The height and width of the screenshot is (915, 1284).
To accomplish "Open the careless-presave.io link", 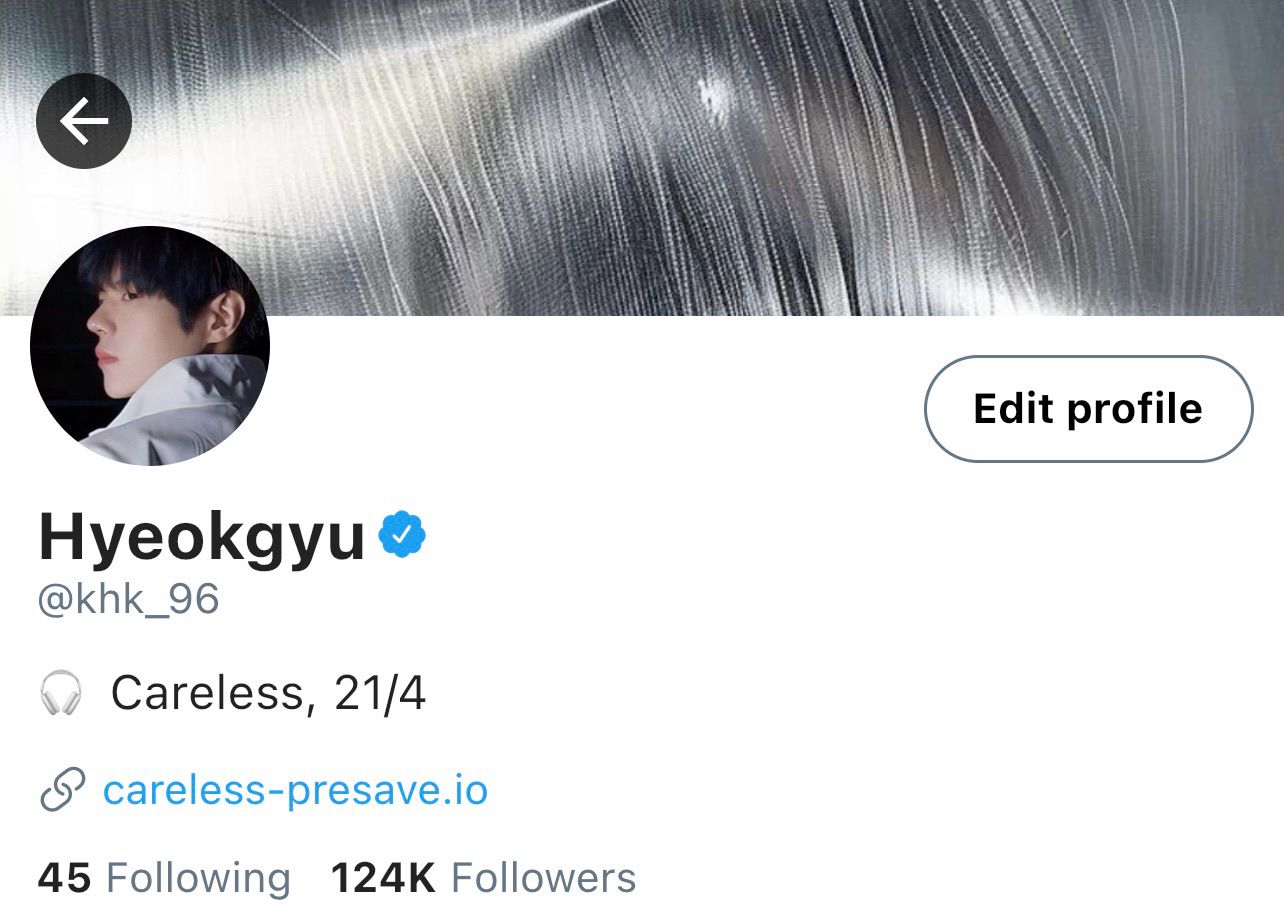I will 295,790.
